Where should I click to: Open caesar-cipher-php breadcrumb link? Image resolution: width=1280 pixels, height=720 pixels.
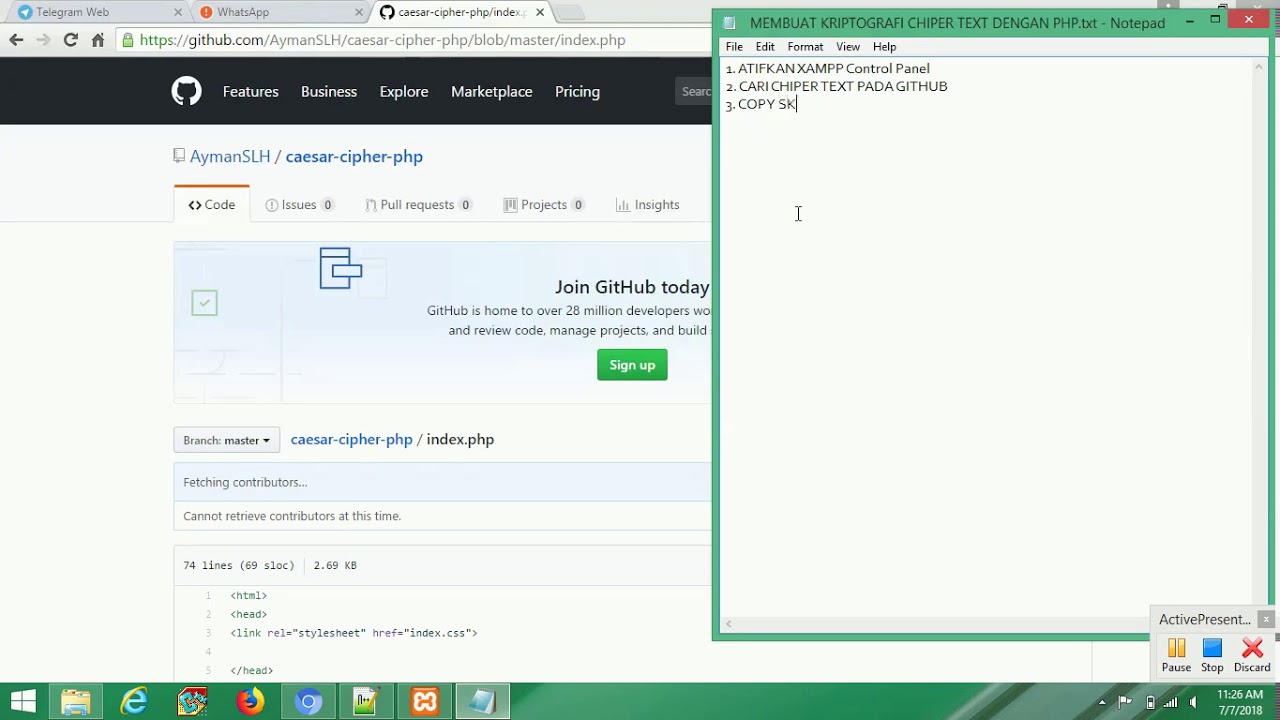point(351,439)
